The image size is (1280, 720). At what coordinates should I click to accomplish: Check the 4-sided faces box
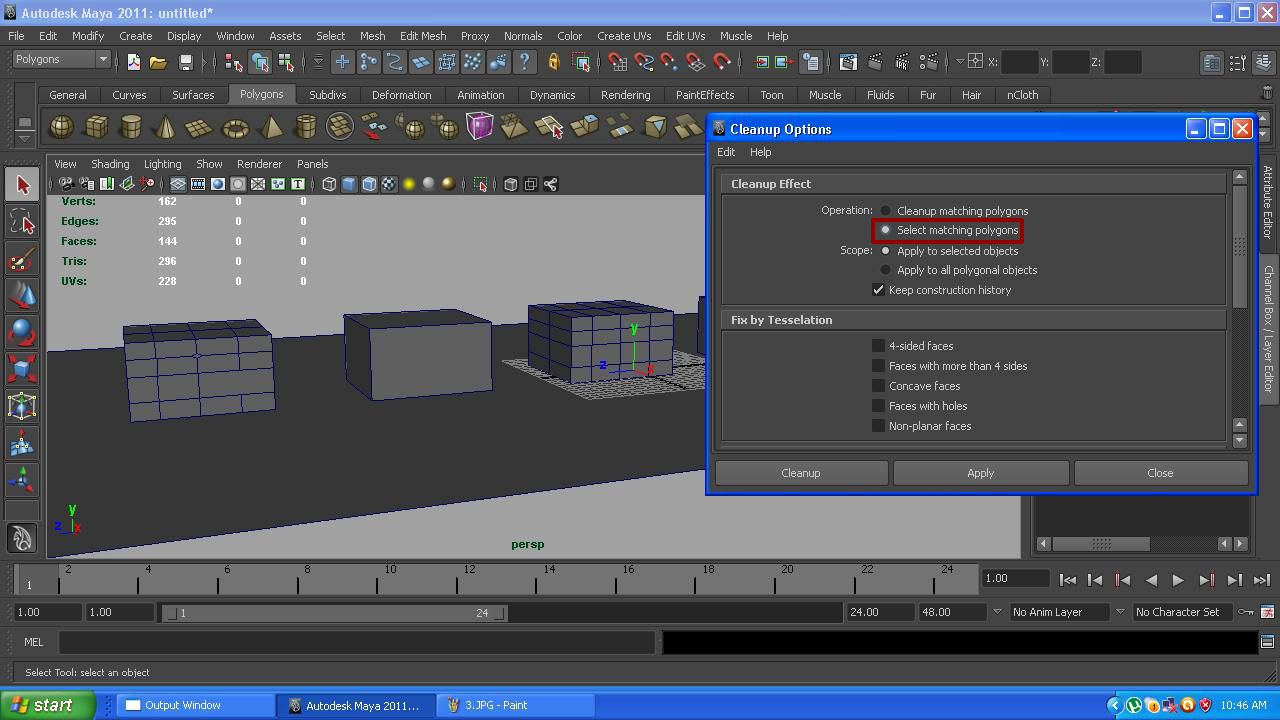tap(878, 346)
